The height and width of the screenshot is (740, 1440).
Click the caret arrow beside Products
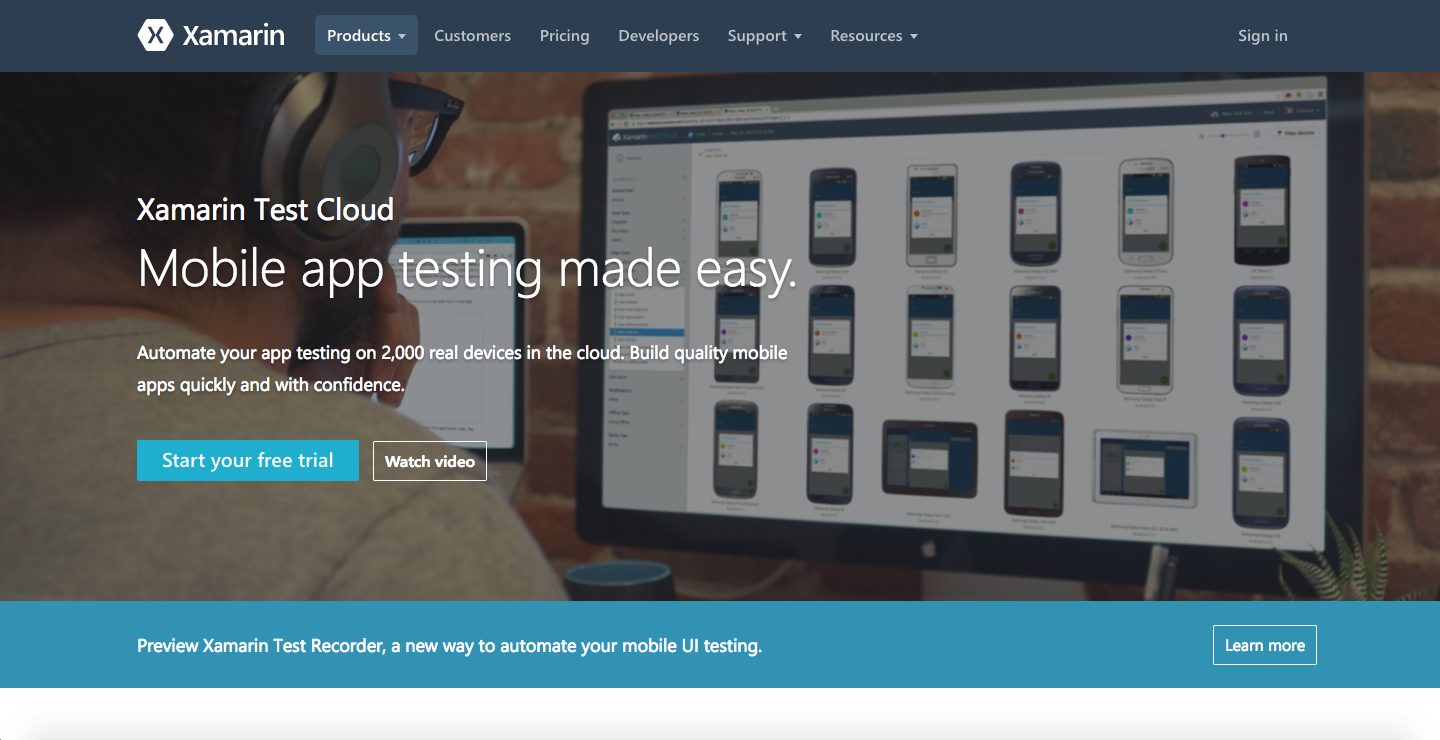(402, 37)
